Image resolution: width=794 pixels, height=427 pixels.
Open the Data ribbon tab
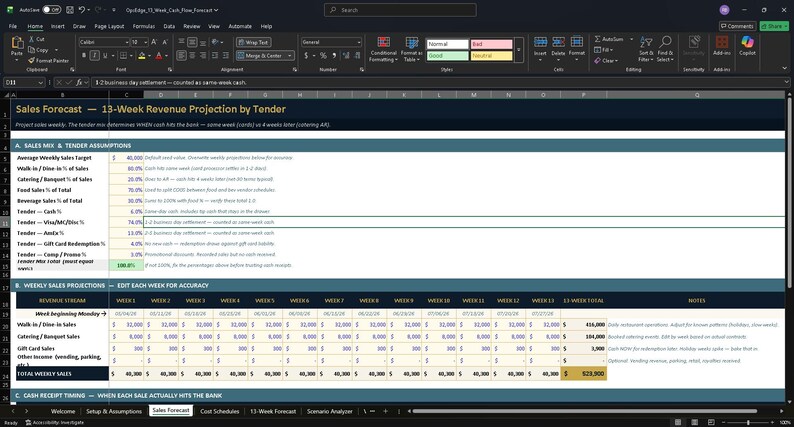[169, 26]
